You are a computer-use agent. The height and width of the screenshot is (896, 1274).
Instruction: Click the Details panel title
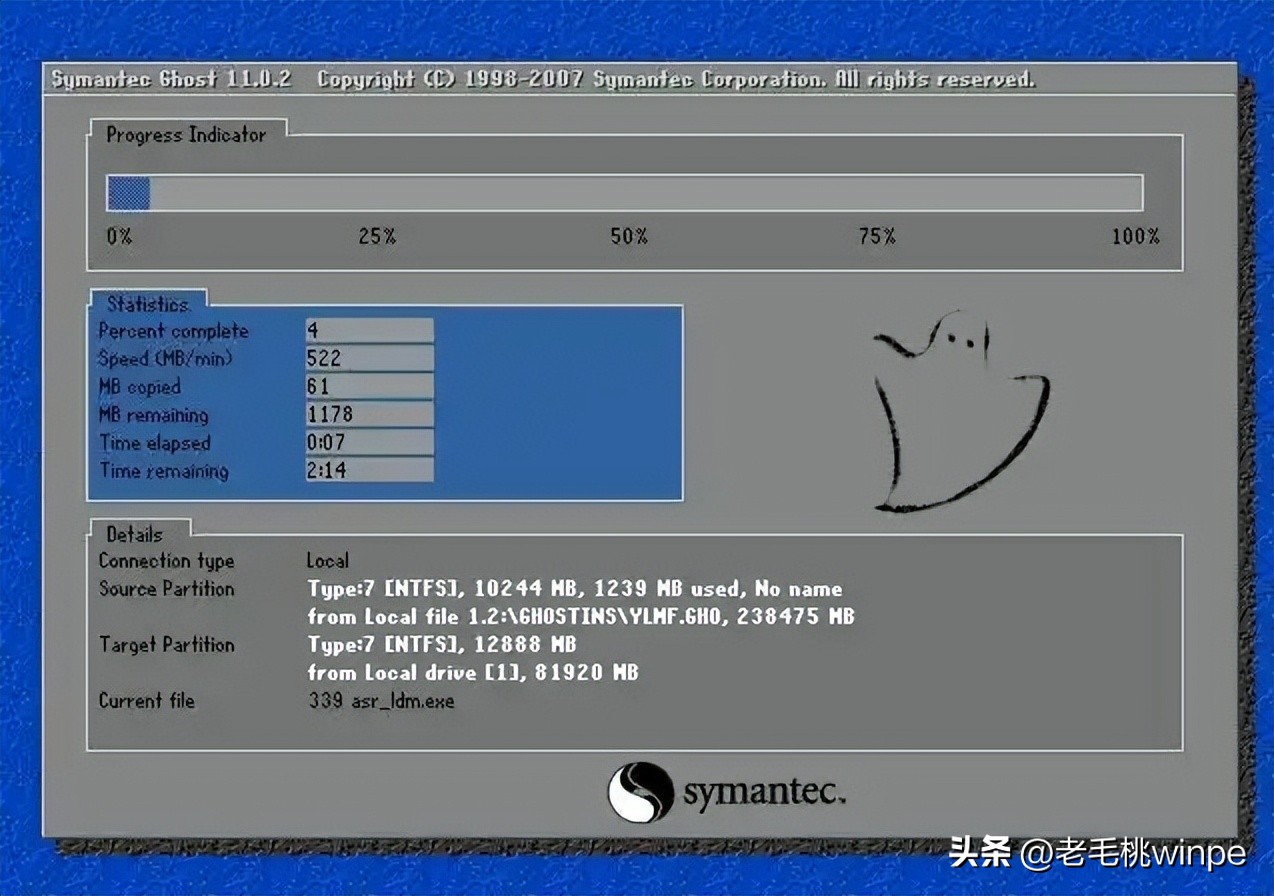(134, 534)
